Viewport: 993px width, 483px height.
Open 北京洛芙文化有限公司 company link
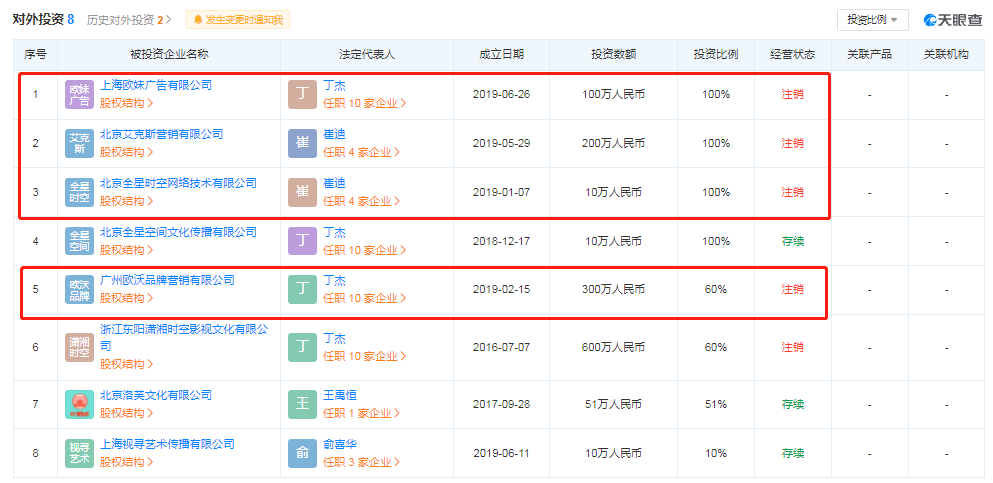click(156, 395)
